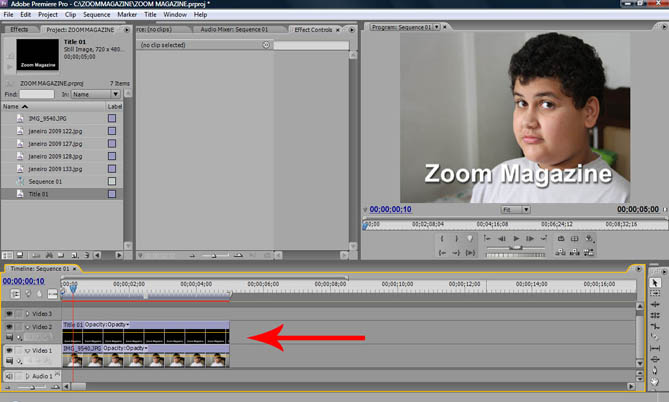Viewport: 669px width, 402px height.
Task: Hide the Video 2 track output
Action: click(10, 327)
